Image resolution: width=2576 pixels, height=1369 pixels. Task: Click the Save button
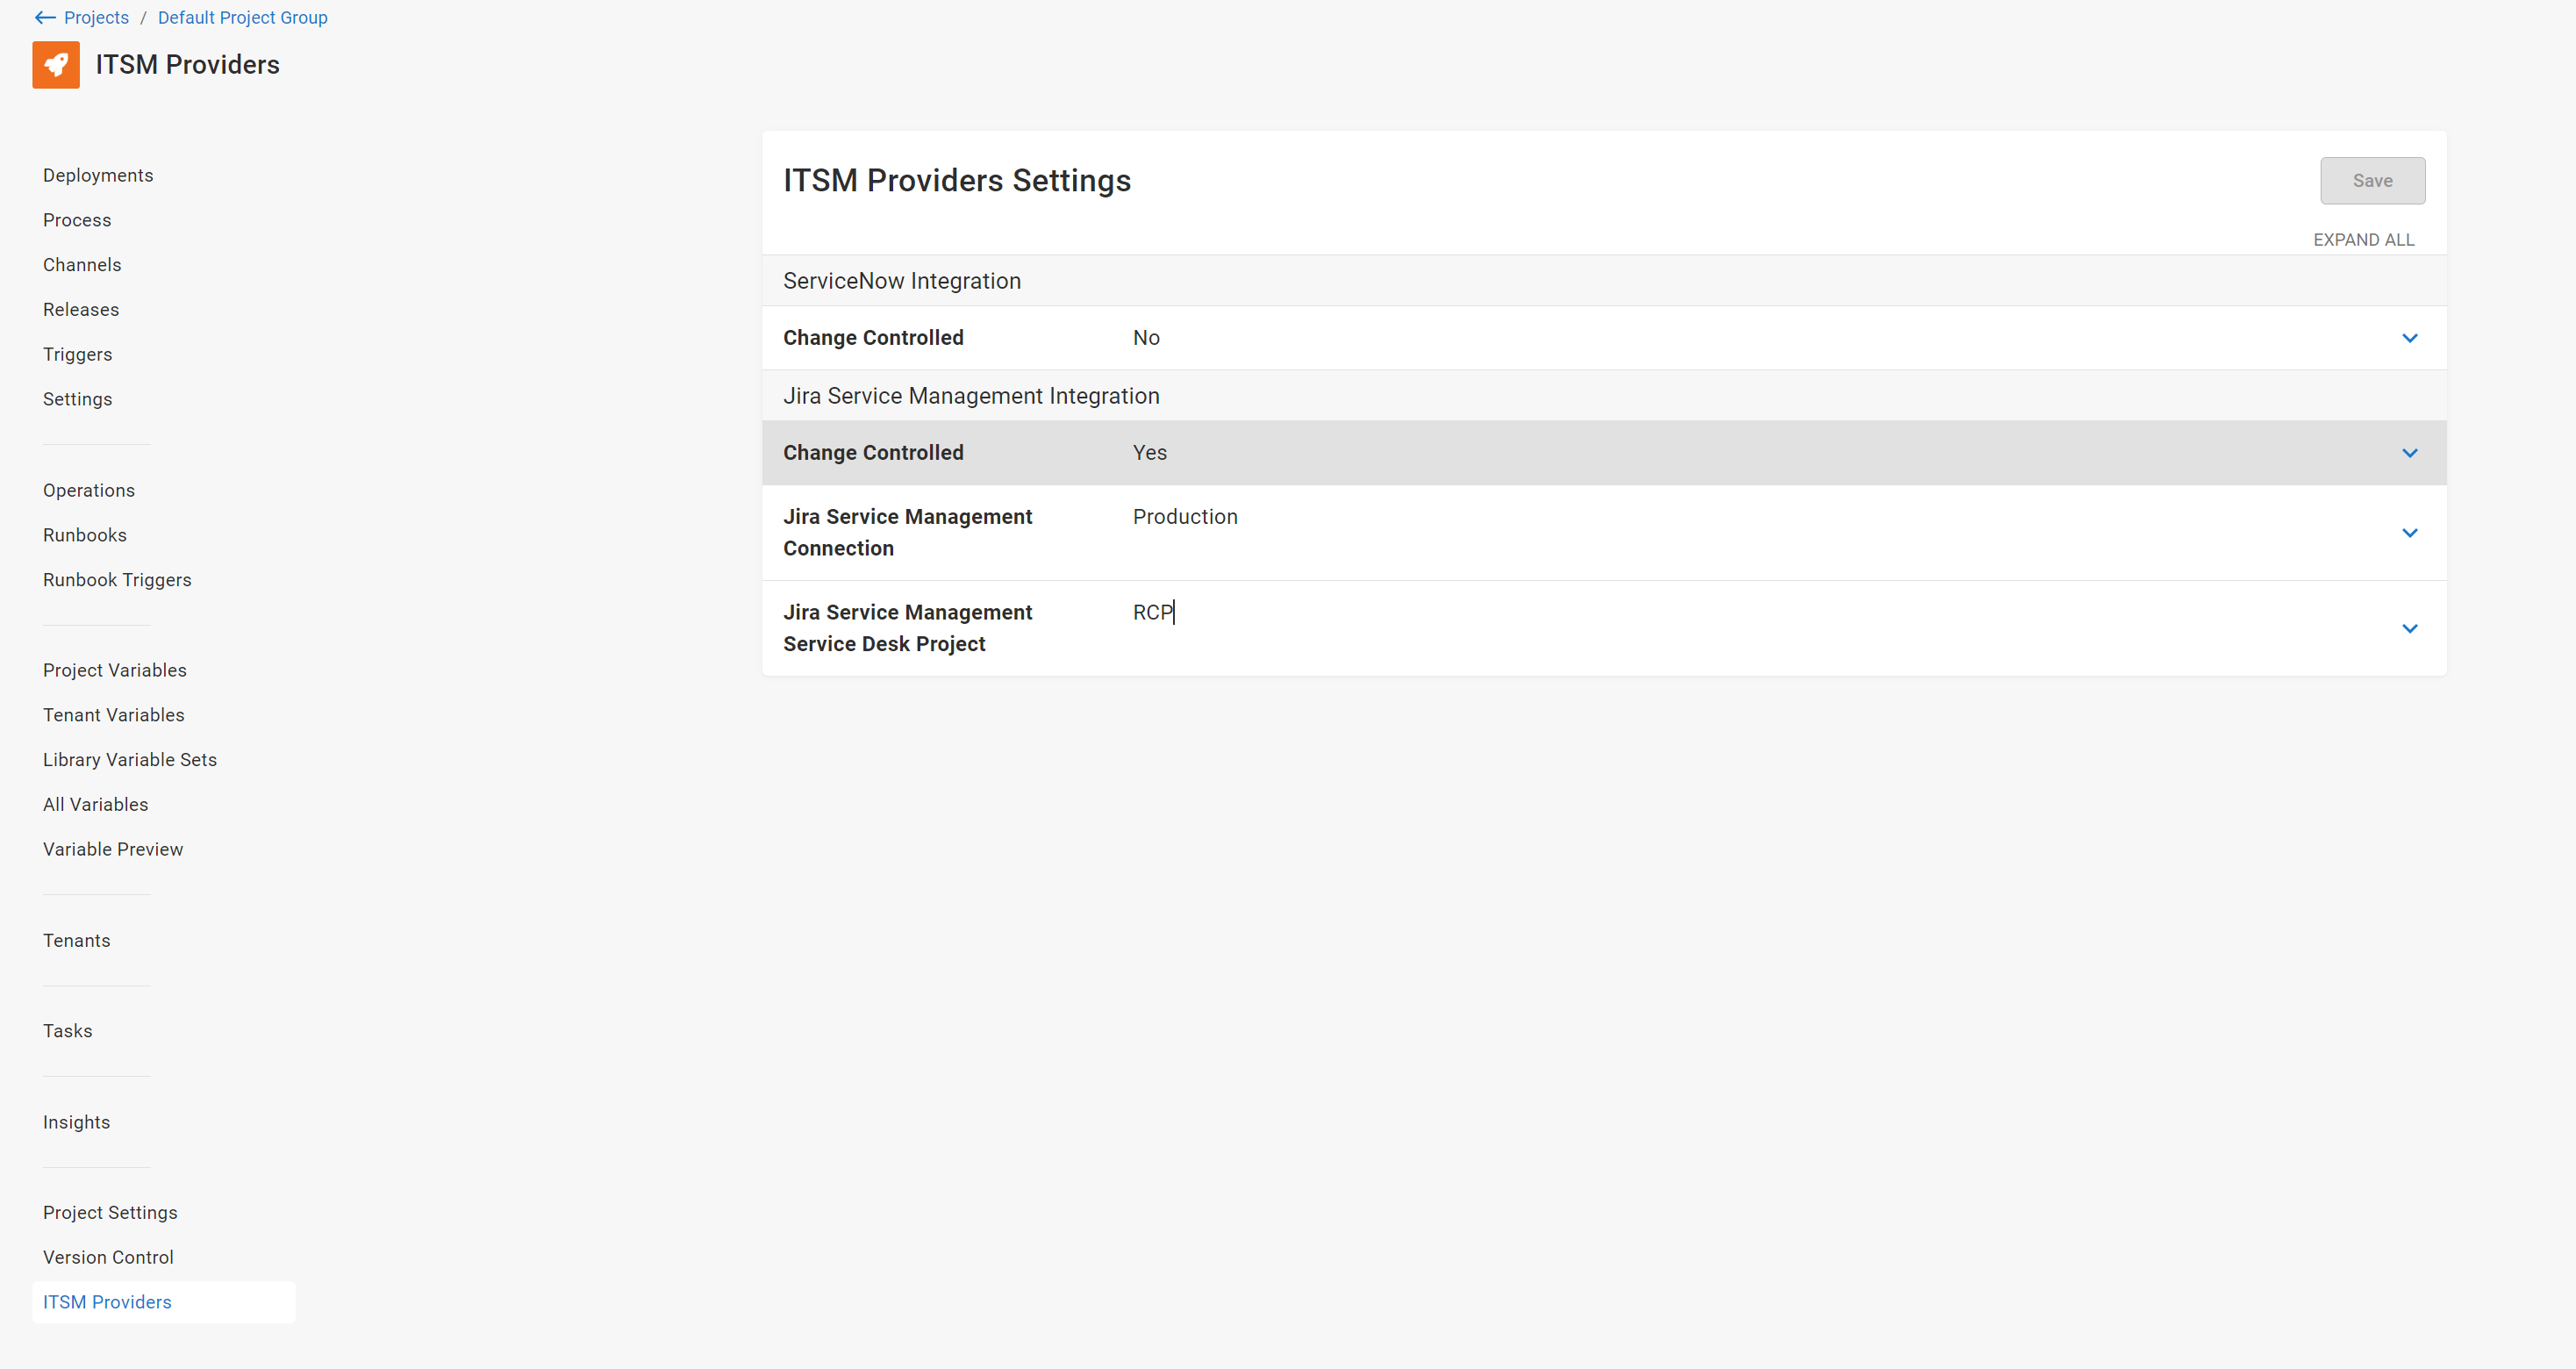tap(2373, 180)
